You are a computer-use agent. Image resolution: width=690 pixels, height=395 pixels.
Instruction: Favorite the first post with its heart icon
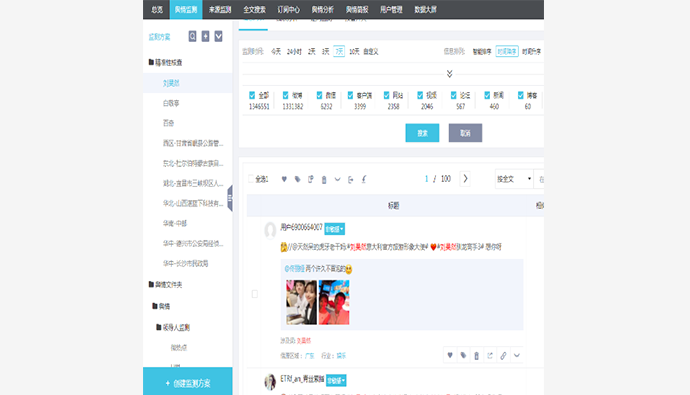450,355
